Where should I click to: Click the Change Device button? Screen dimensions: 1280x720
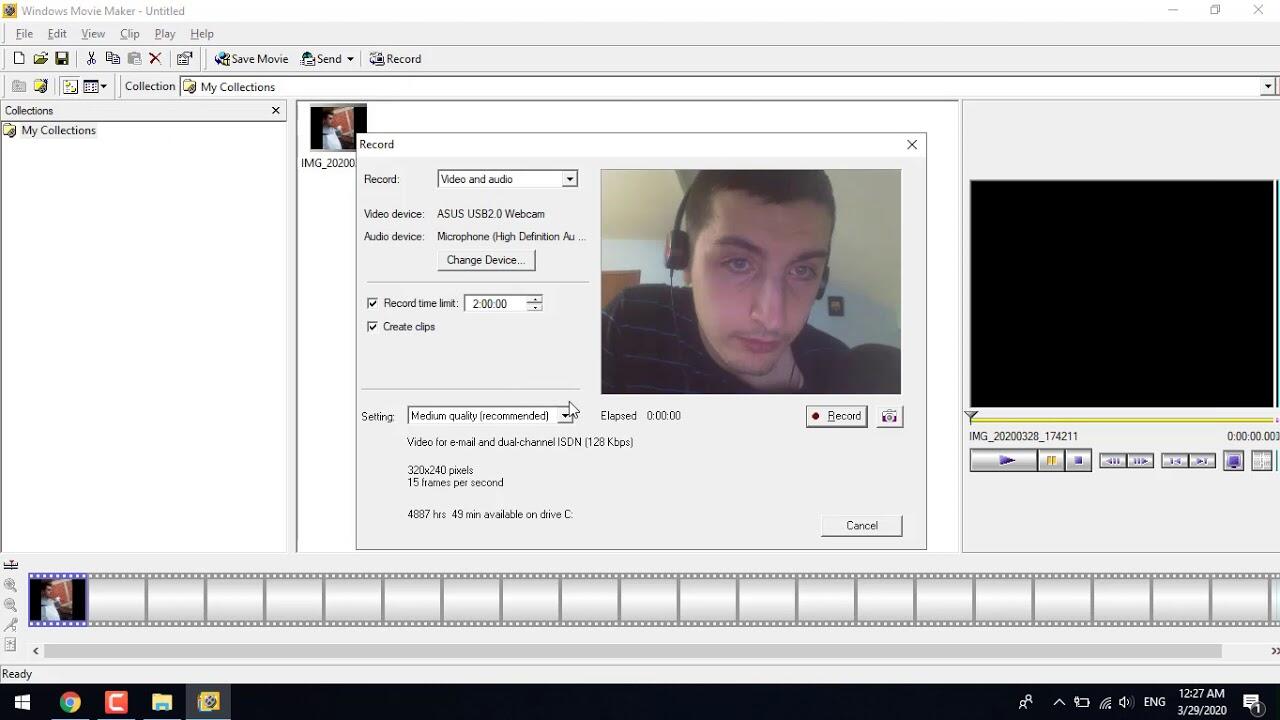click(486, 260)
